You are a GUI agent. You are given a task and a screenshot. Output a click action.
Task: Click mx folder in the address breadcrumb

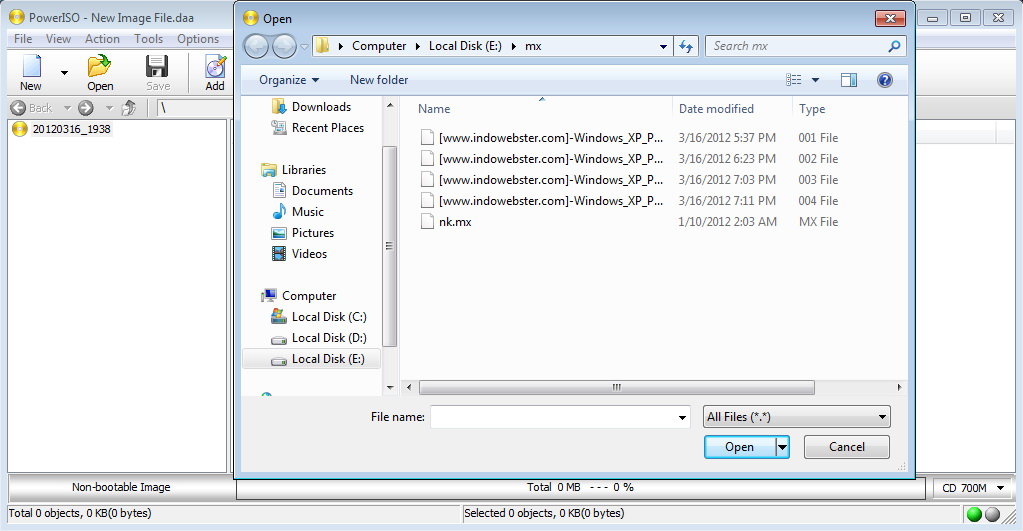point(533,46)
